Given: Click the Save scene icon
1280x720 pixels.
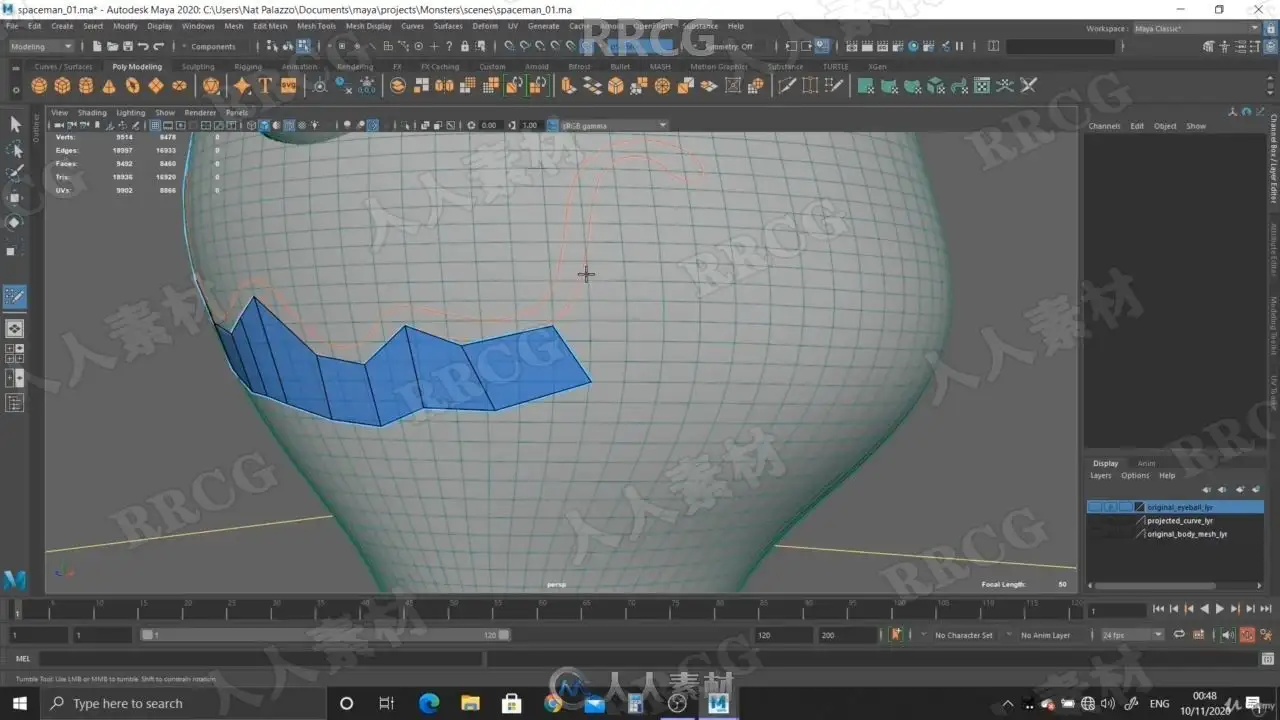Looking at the screenshot, I should tap(127, 46).
